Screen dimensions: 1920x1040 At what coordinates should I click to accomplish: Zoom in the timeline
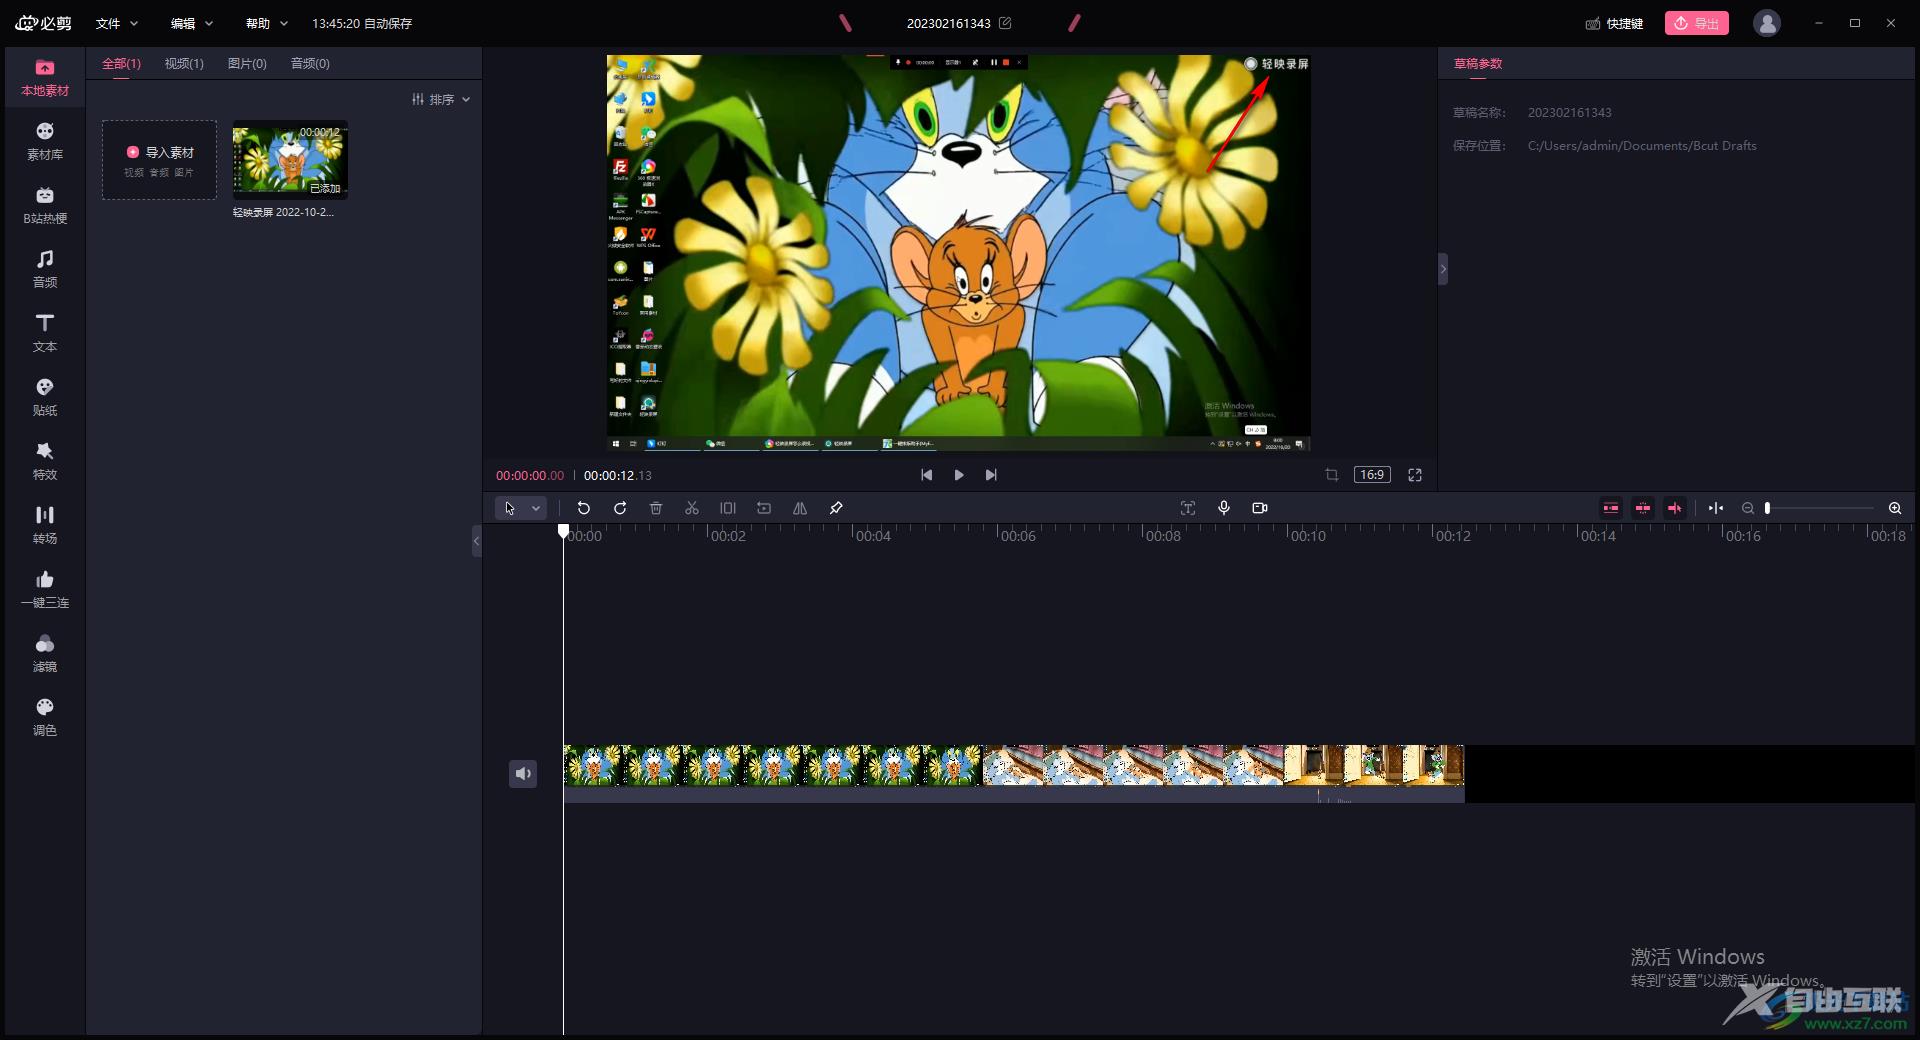(1895, 508)
